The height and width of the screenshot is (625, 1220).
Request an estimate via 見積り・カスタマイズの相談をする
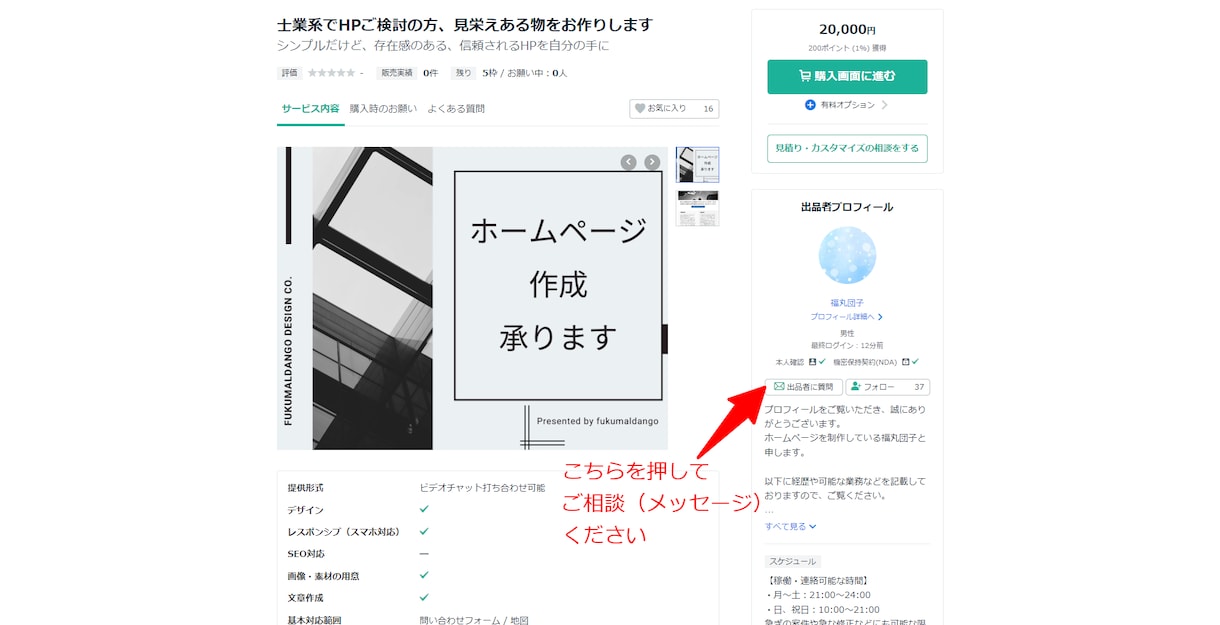pyautogui.click(x=847, y=148)
